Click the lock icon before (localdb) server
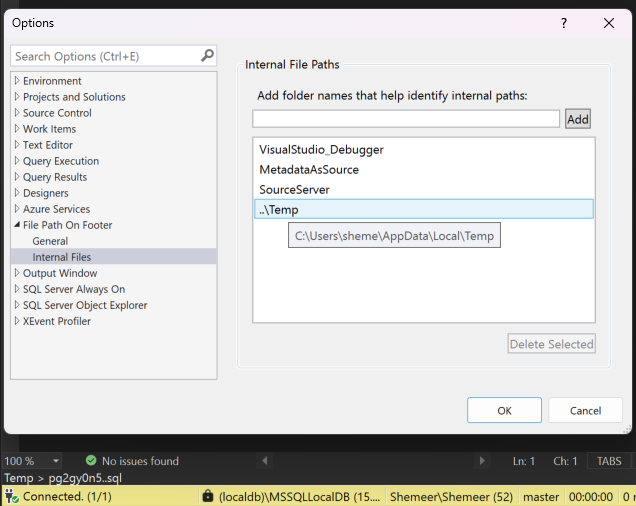This screenshot has height=506, width=636. 207,496
